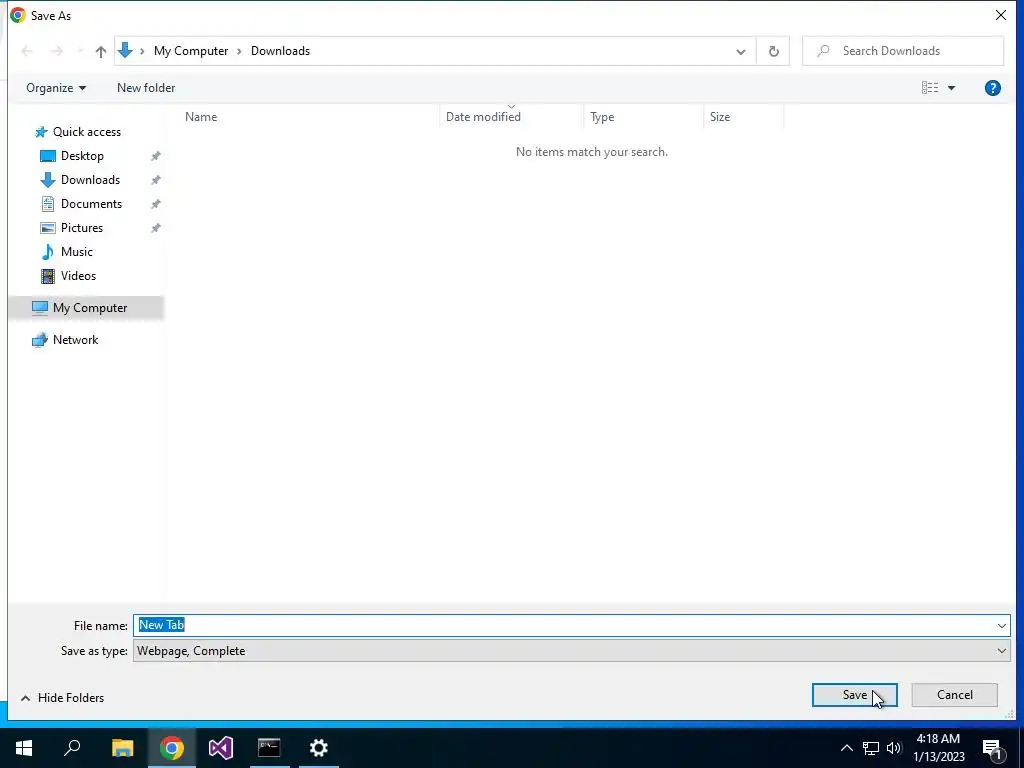The width and height of the screenshot is (1024, 768).
Task: Go forward with the right arrow button
Action: click(x=57, y=51)
